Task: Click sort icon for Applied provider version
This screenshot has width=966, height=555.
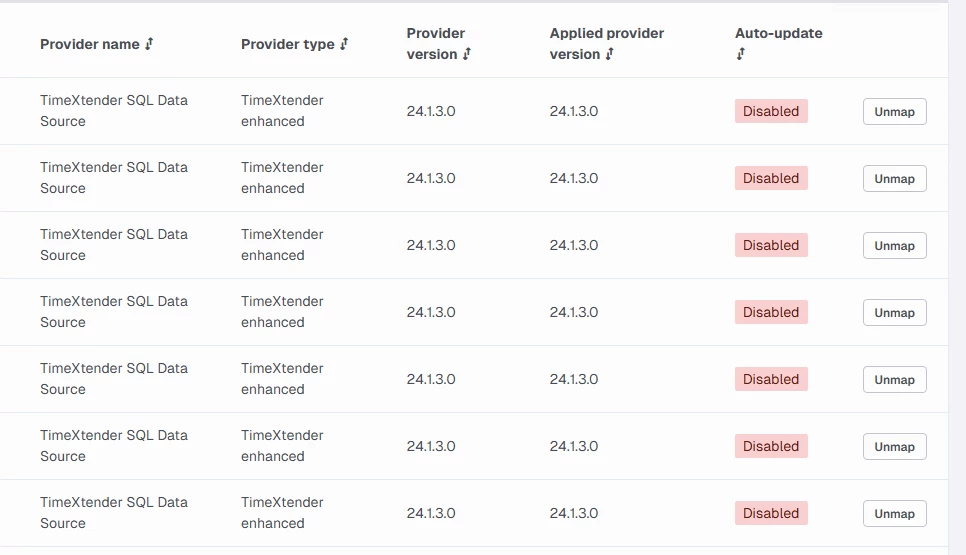Action: (609, 54)
